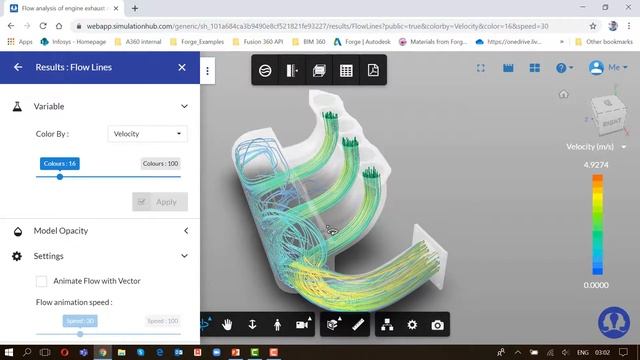Select the Orbit tool

(x=206, y=324)
